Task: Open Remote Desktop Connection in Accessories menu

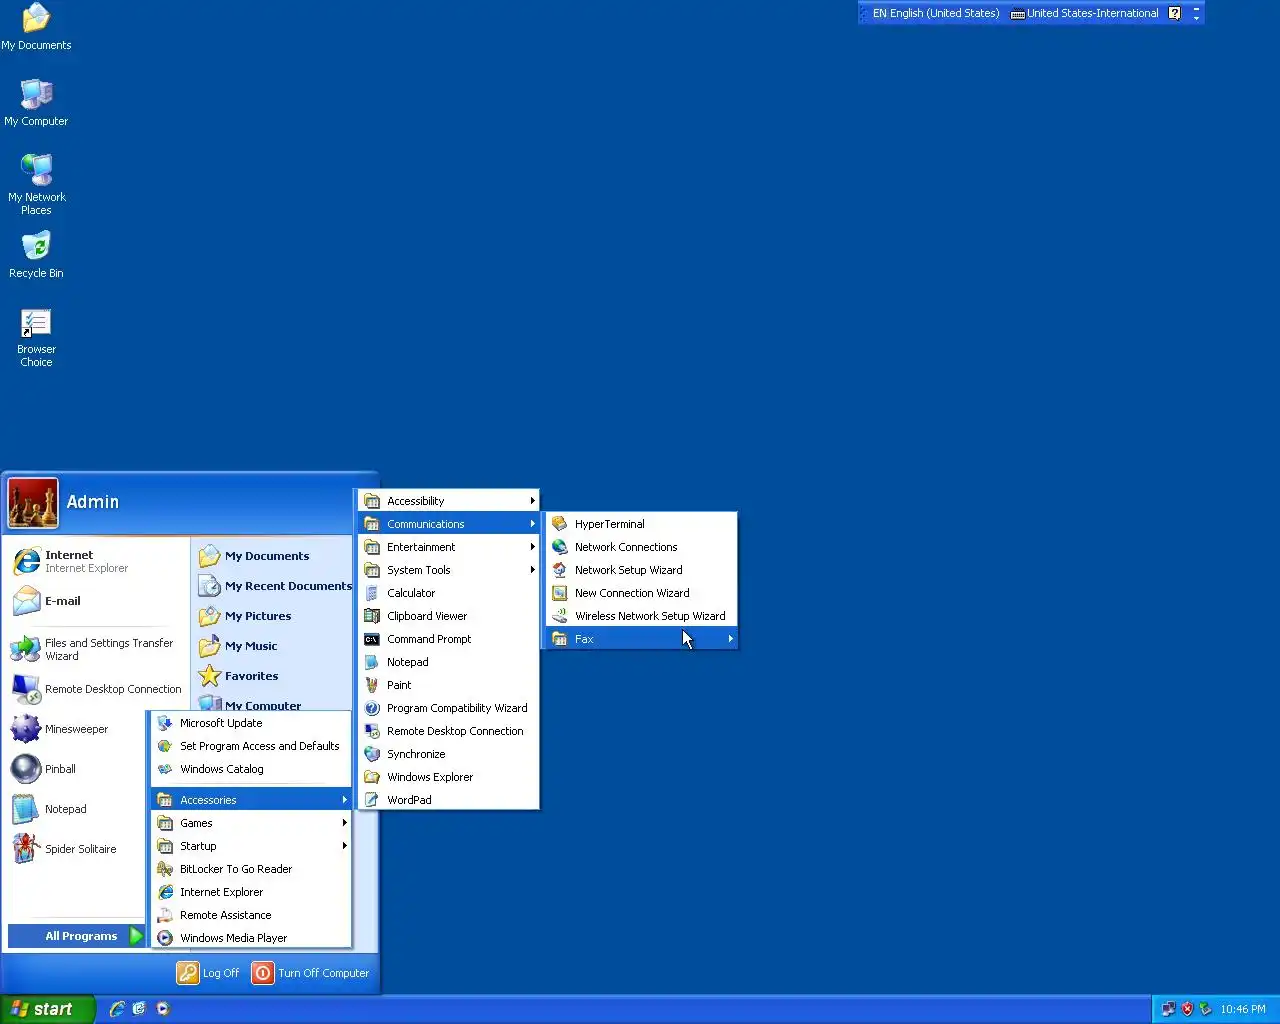Action: [449, 731]
